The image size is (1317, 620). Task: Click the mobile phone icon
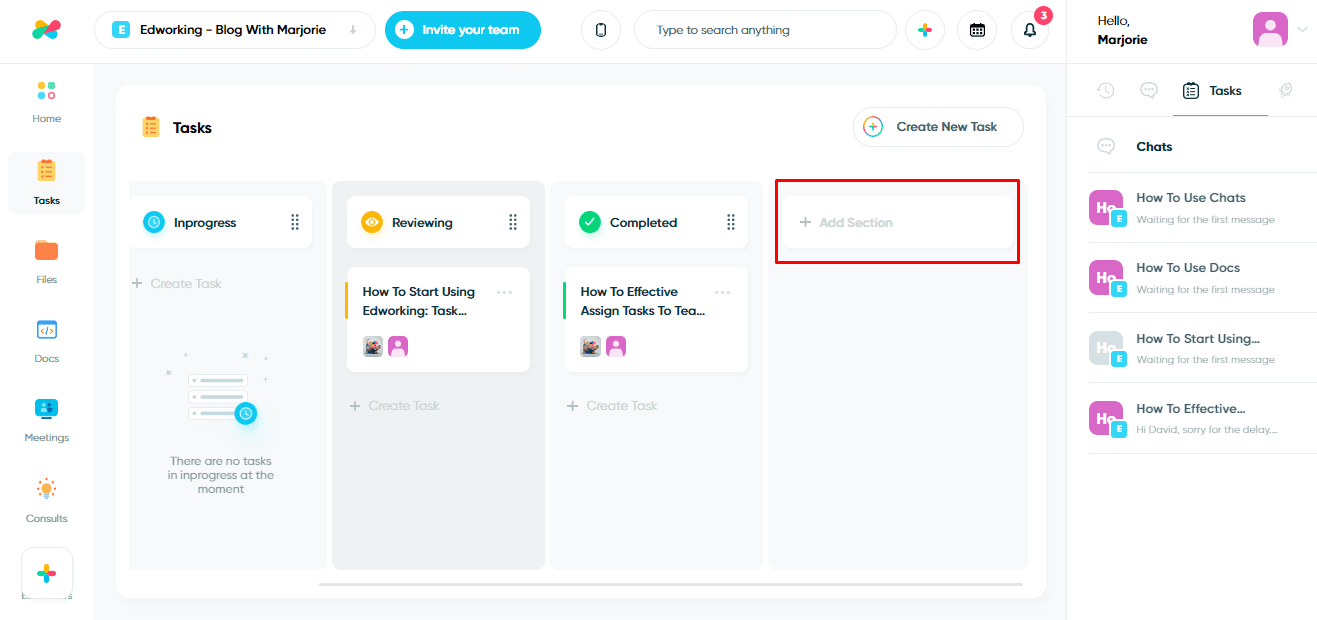click(601, 30)
